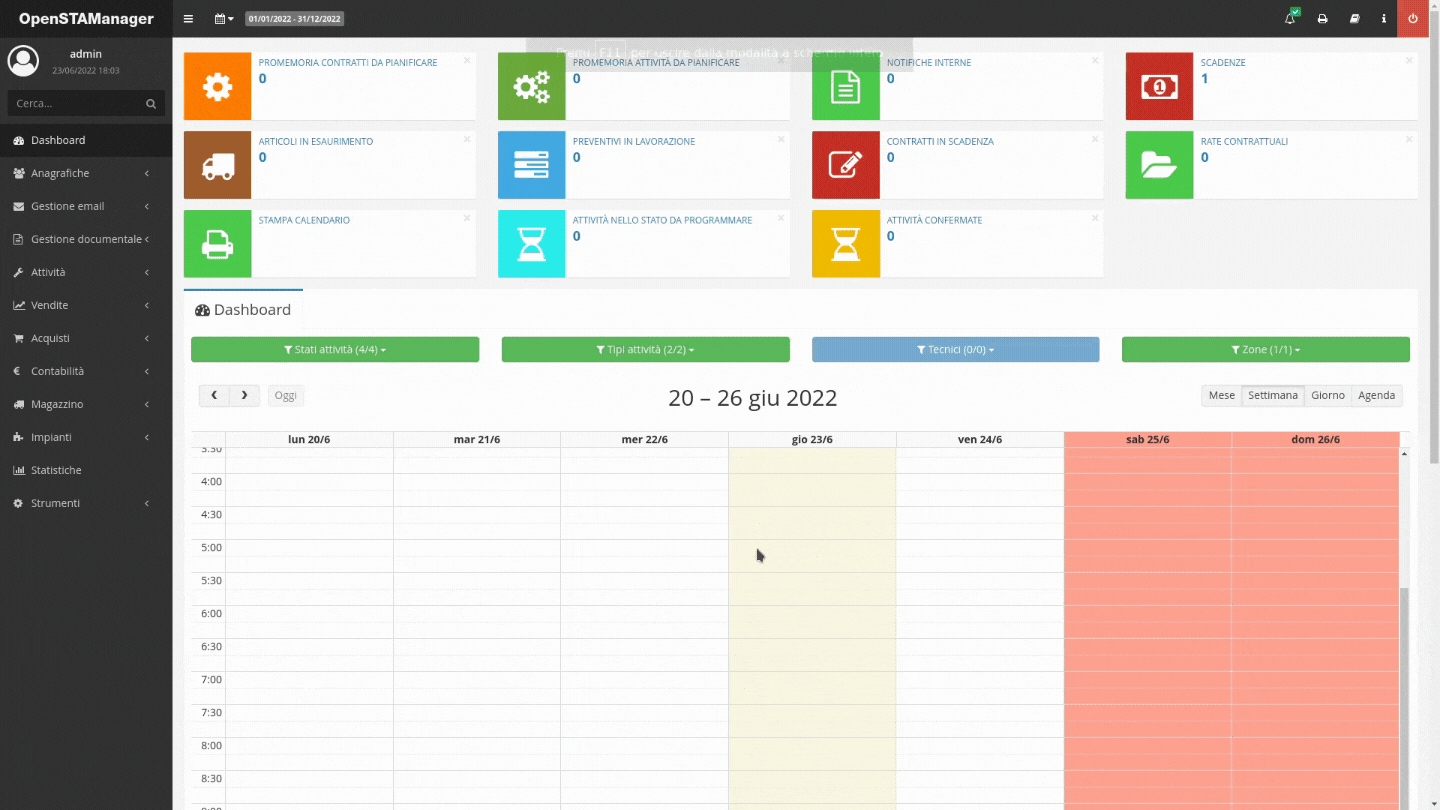Viewport: 1440px width, 810px height.
Task: Open the notifications bell icon
Action: (1290, 19)
